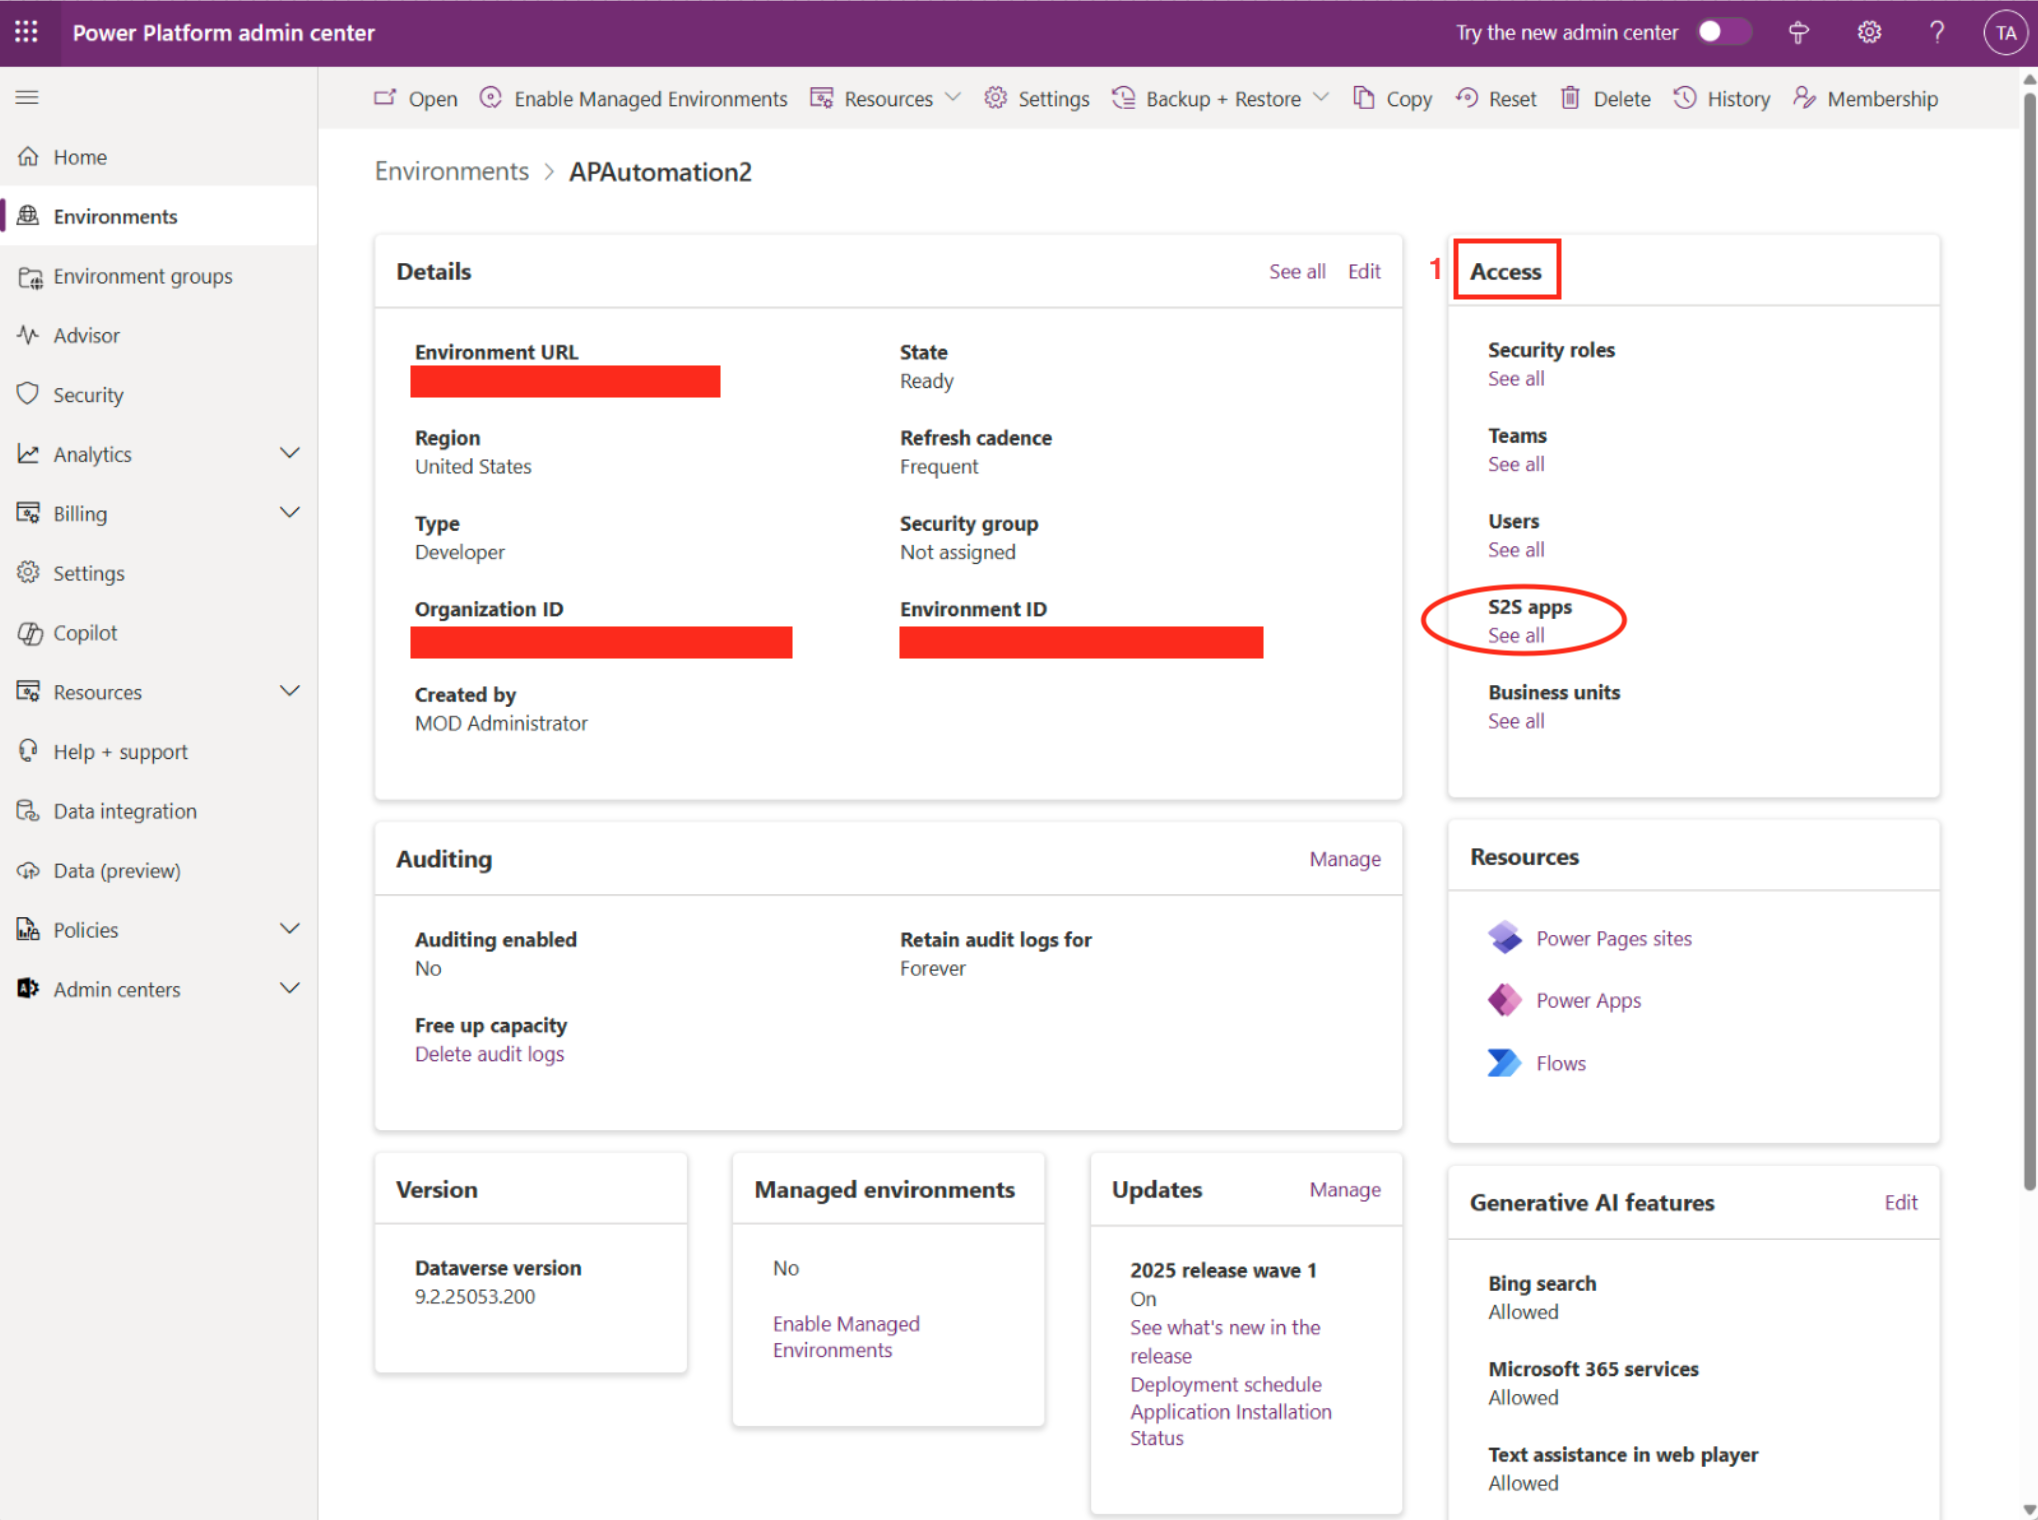
Task: Open the app launcher waffle icon
Action: pos(26,32)
